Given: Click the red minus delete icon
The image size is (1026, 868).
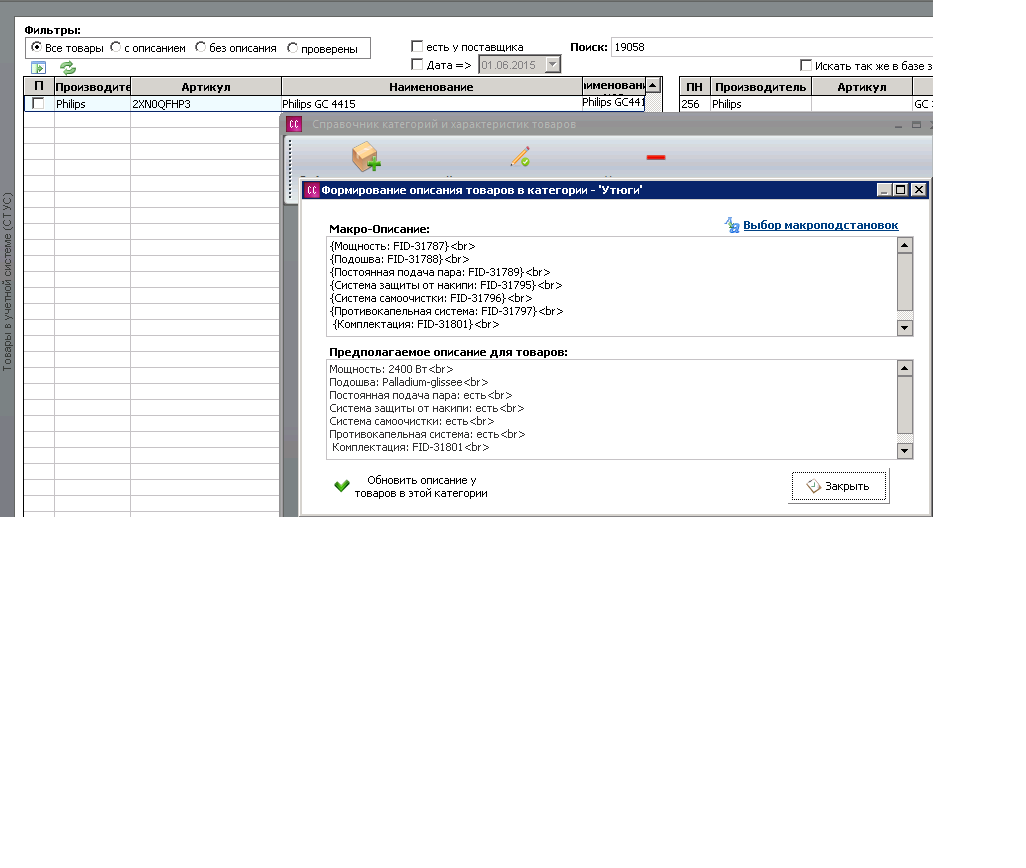Looking at the screenshot, I should (x=656, y=157).
